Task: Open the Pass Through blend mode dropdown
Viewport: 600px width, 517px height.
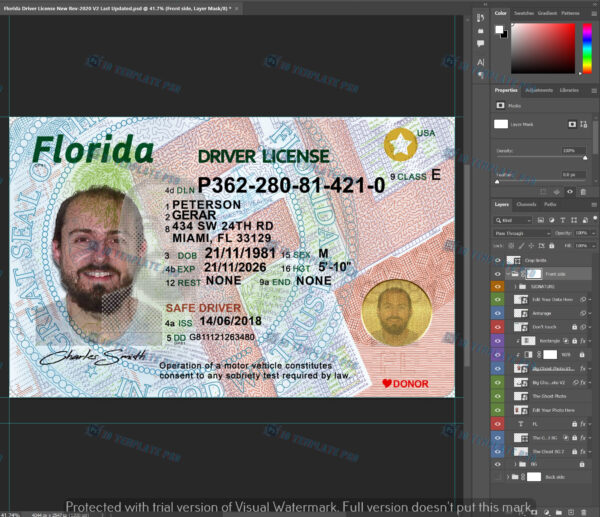Action: pos(522,233)
